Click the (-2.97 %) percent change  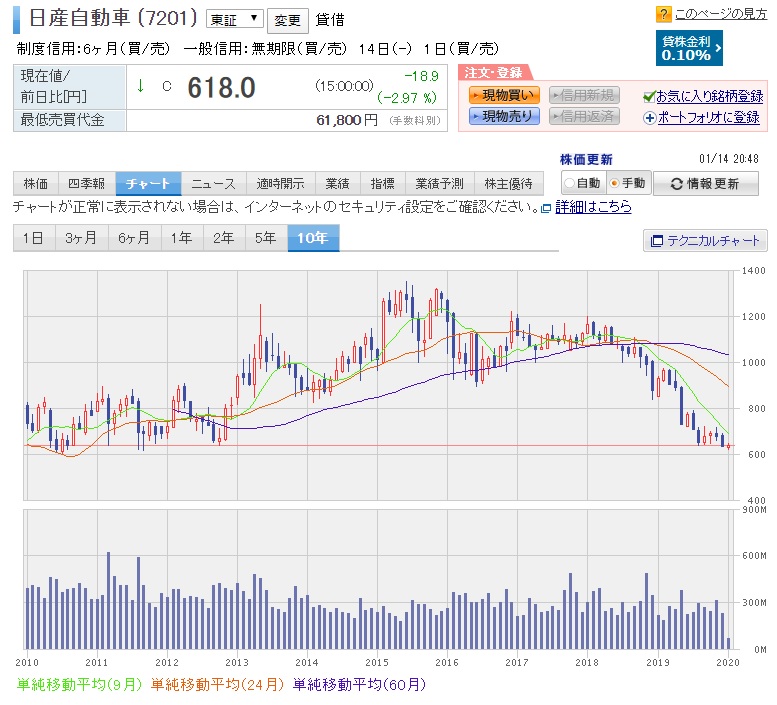click(x=407, y=98)
